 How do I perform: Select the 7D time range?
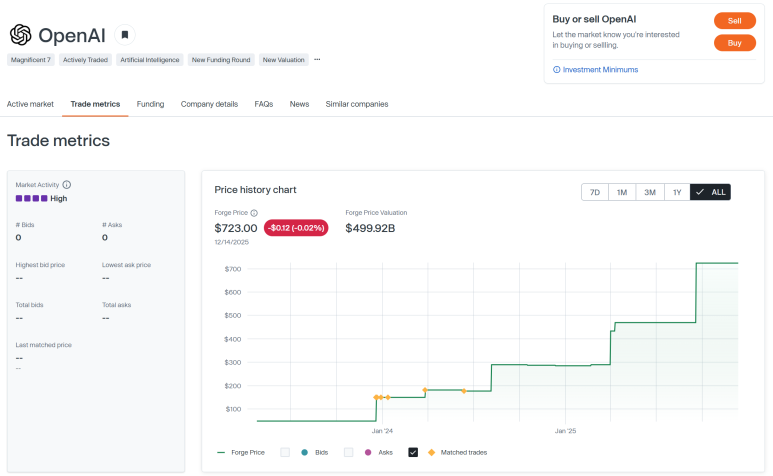pyautogui.click(x=594, y=192)
